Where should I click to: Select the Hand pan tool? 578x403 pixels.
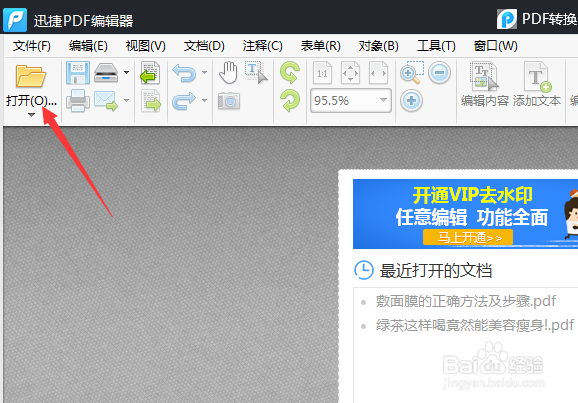point(228,72)
